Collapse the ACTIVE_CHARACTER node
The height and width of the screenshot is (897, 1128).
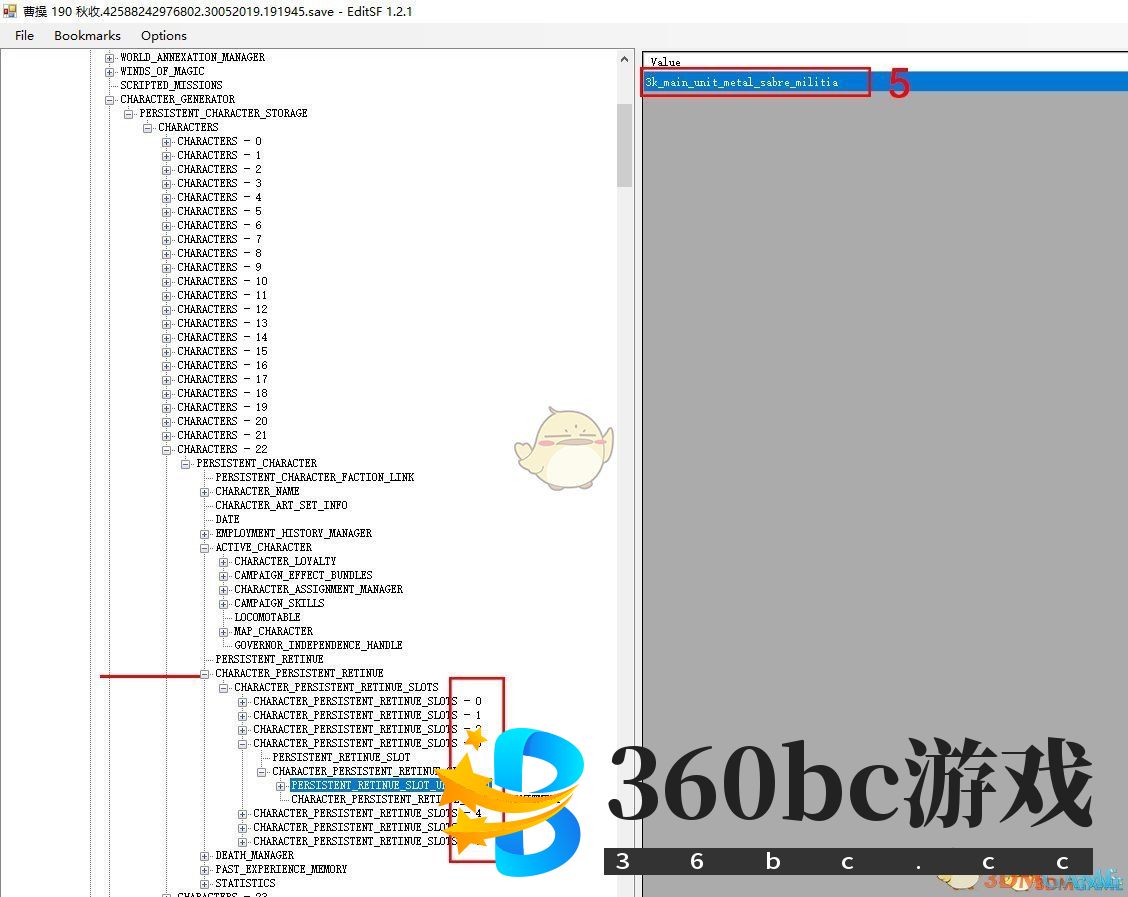[205, 548]
